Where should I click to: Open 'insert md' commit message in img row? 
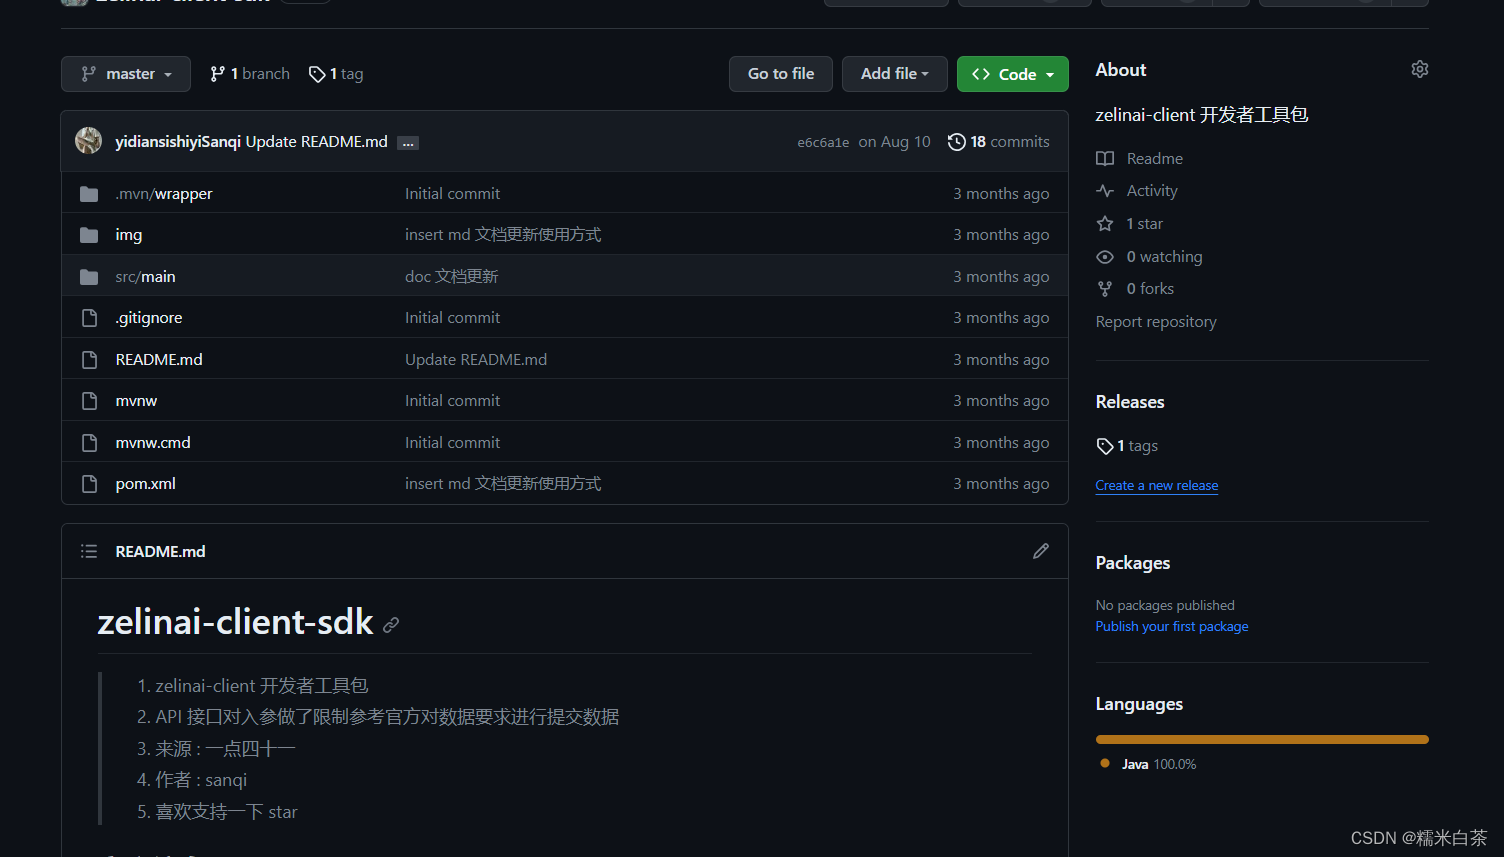coord(503,235)
